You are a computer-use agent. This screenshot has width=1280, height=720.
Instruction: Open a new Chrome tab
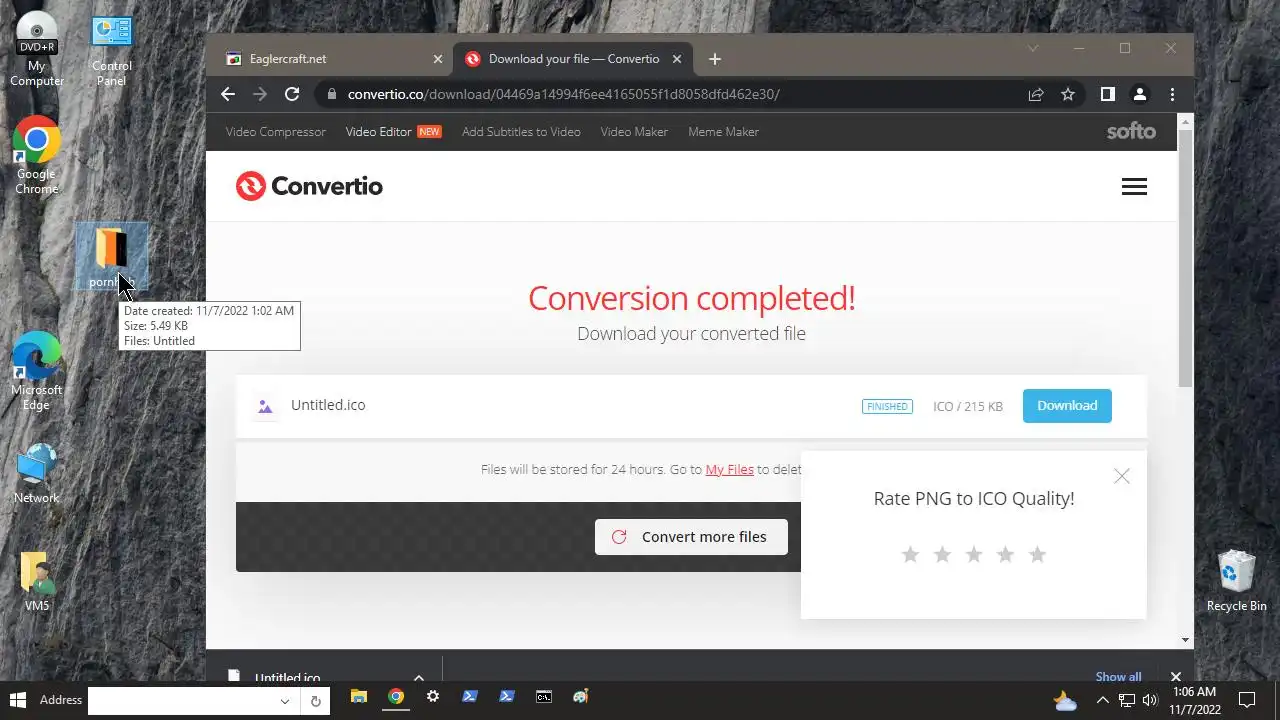pos(714,59)
